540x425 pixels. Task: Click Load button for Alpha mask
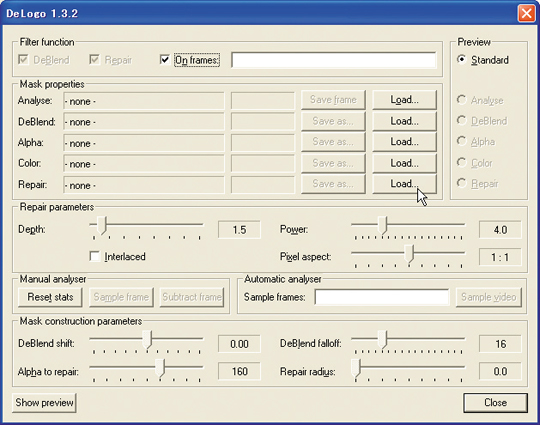tap(404, 142)
